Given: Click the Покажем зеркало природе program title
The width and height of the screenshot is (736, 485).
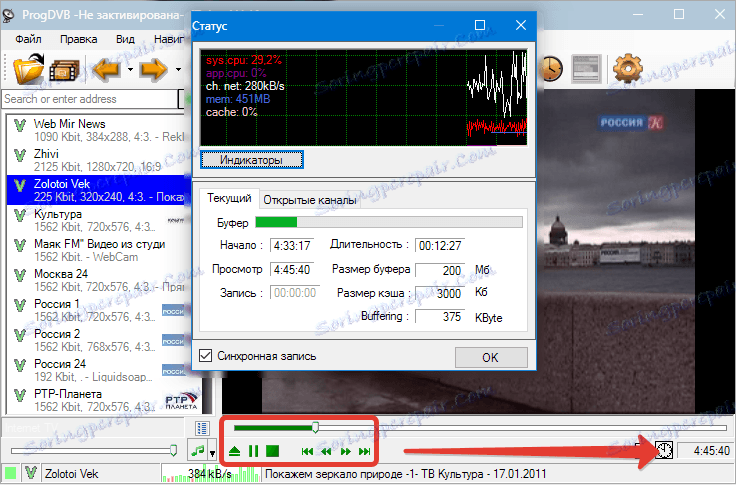Looking at the screenshot, I should pos(406,474).
